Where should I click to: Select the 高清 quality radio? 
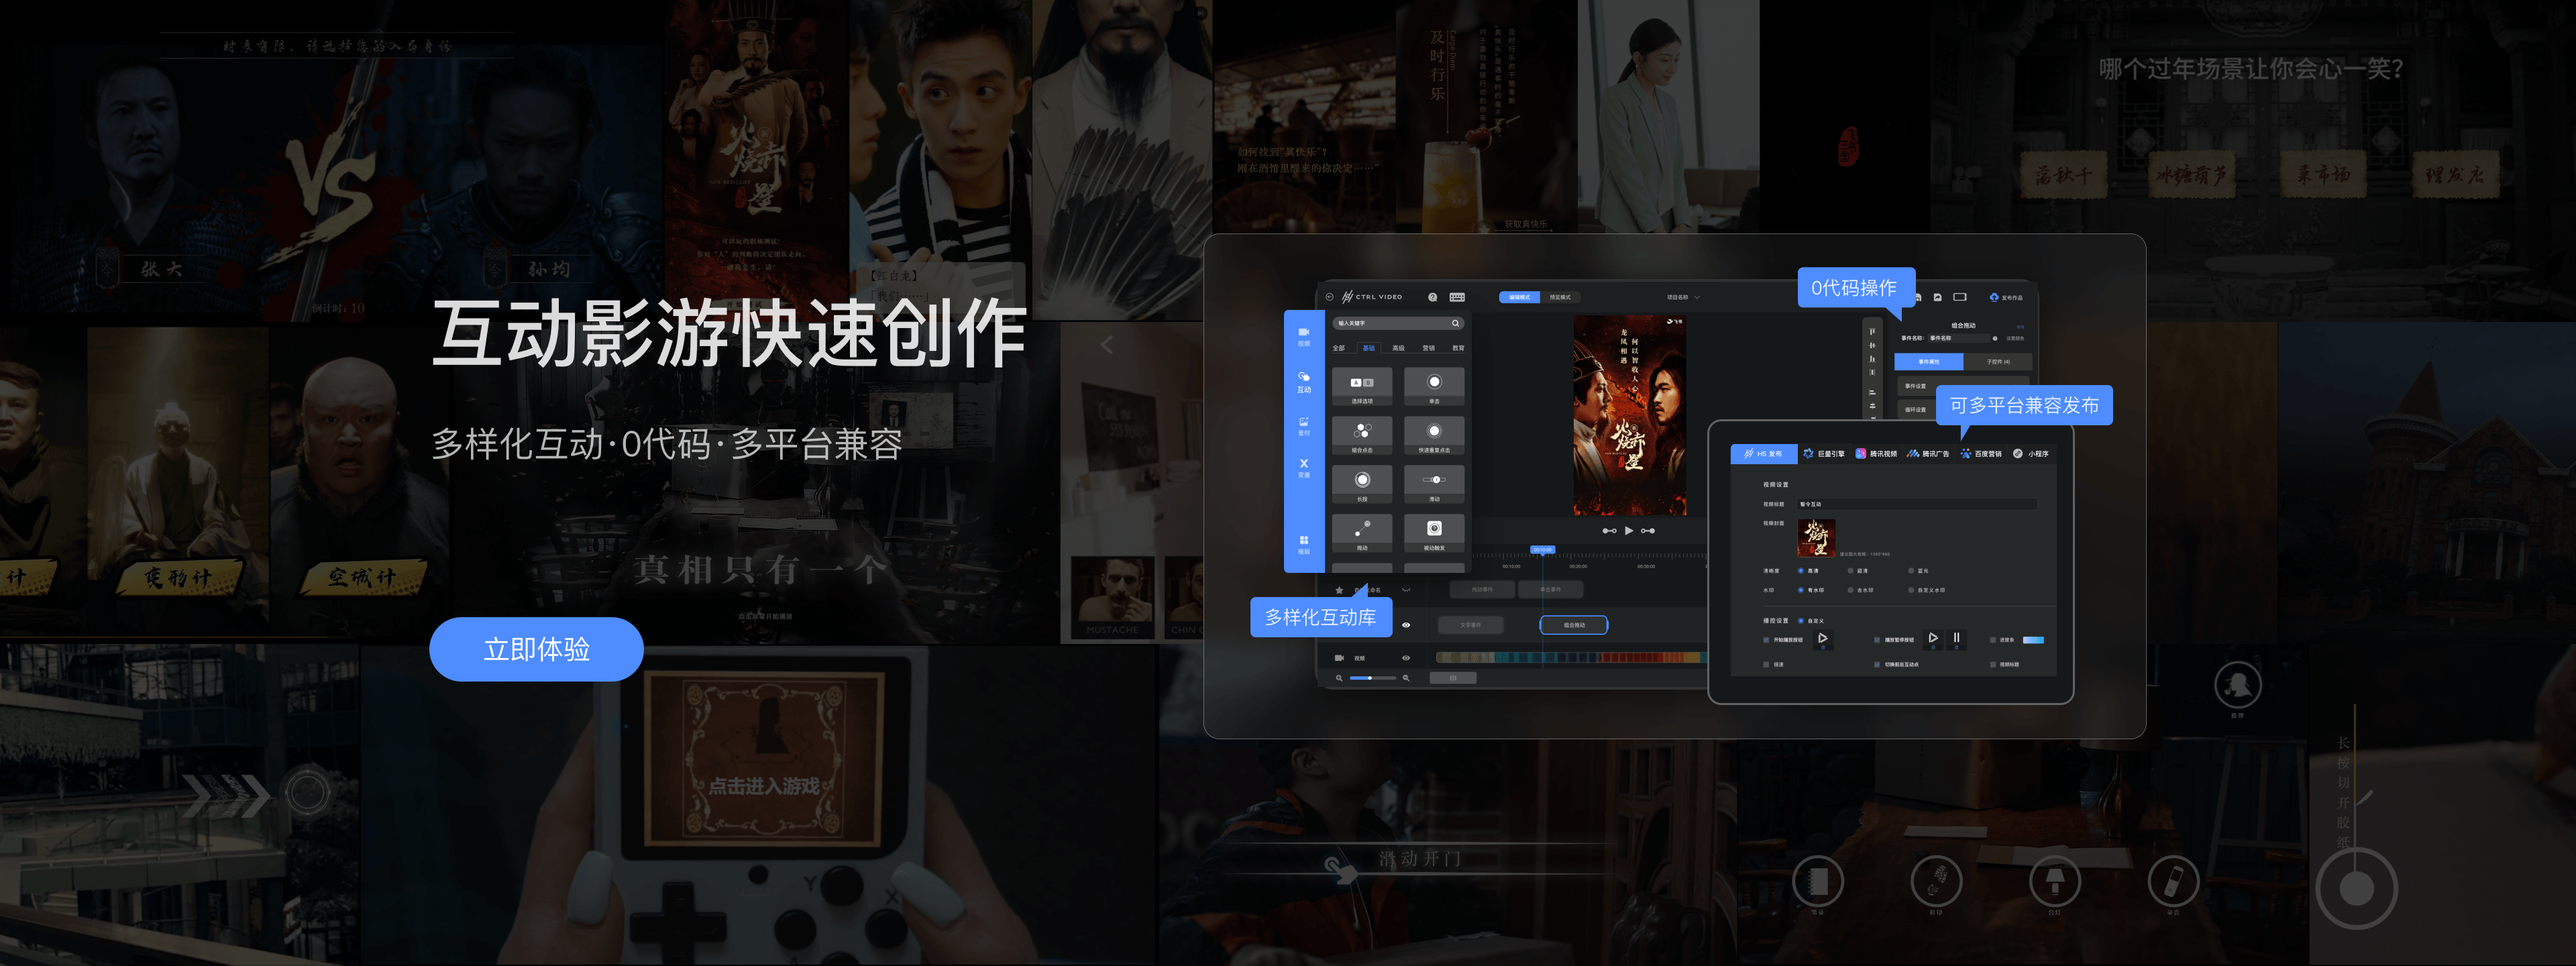click(x=1801, y=571)
